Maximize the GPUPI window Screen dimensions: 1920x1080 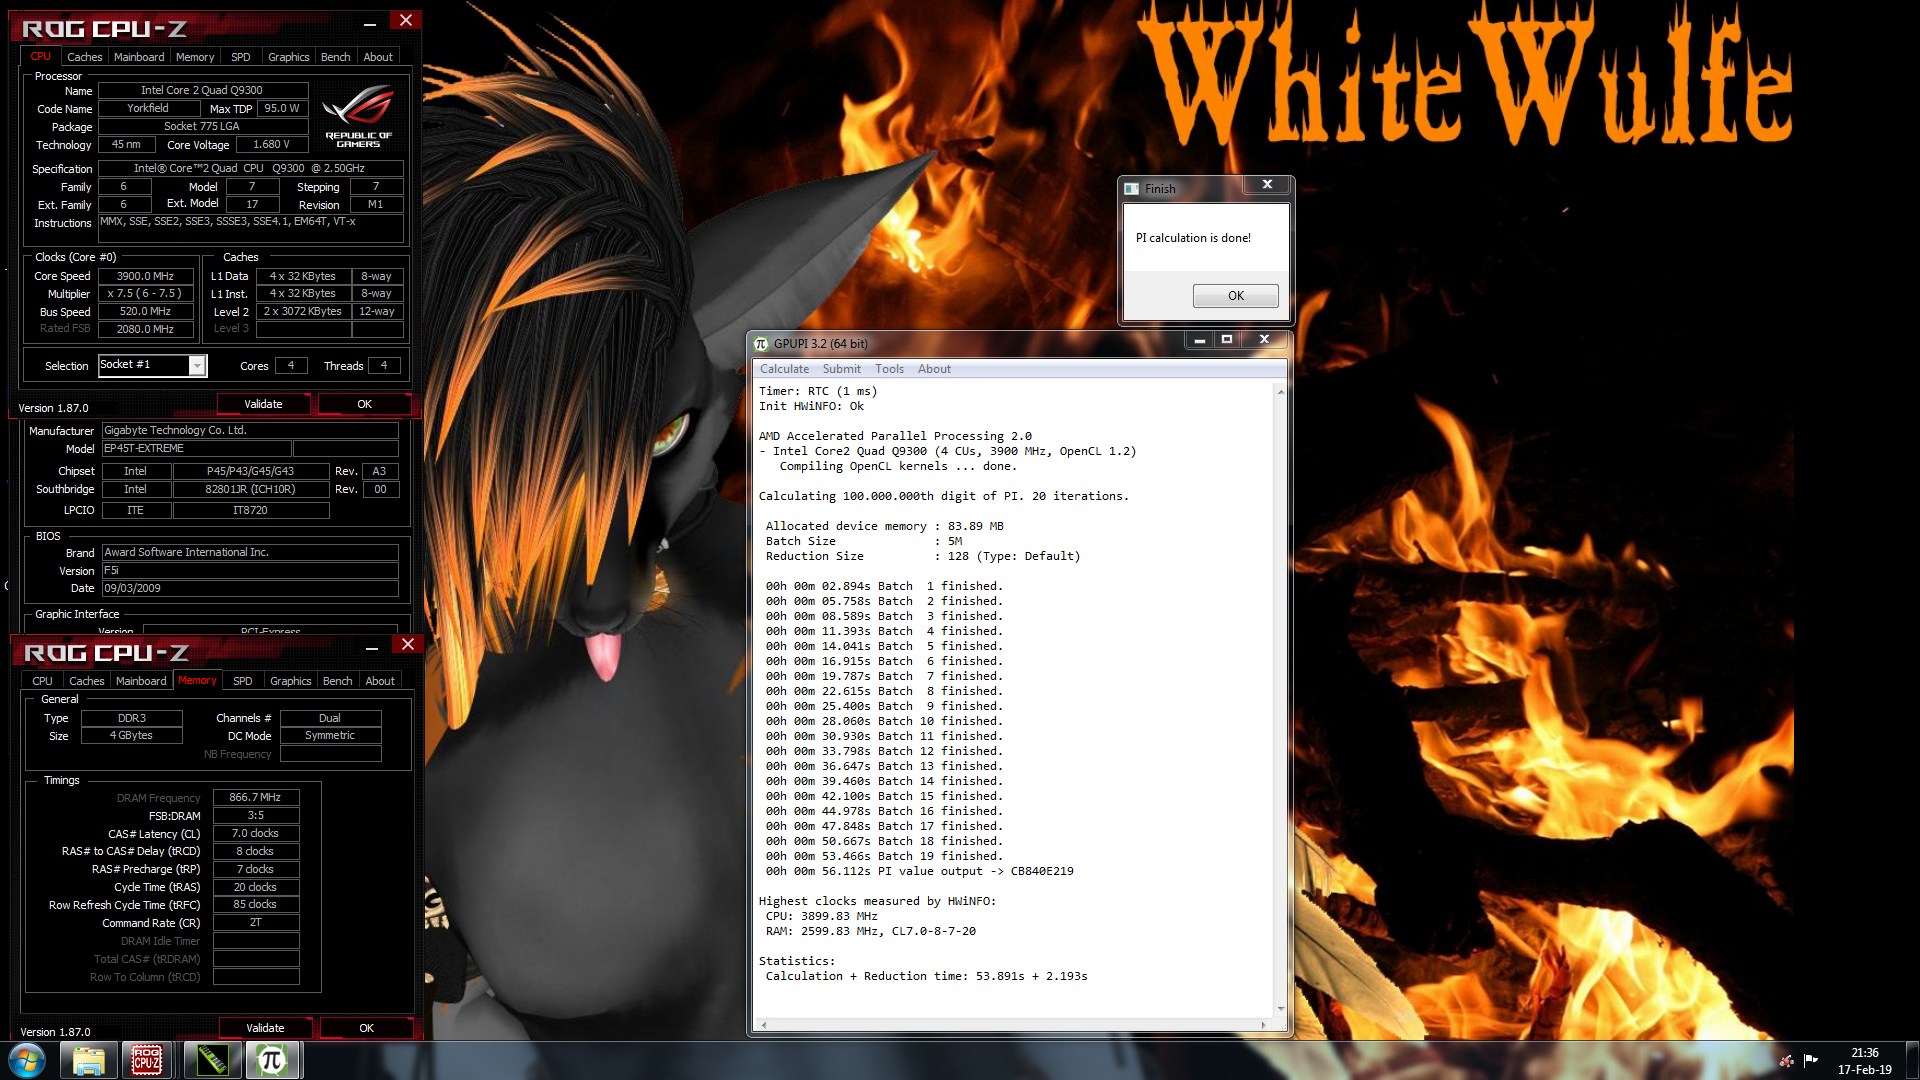1226,340
